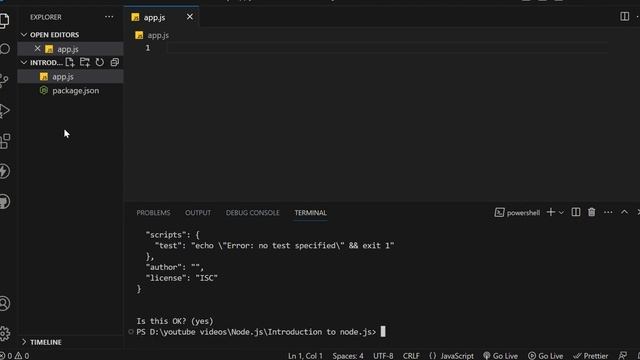Close app.js in Open Editors list
Image resolution: width=640 pixels, height=360 pixels.
pyautogui.click(x=38, y=49)
